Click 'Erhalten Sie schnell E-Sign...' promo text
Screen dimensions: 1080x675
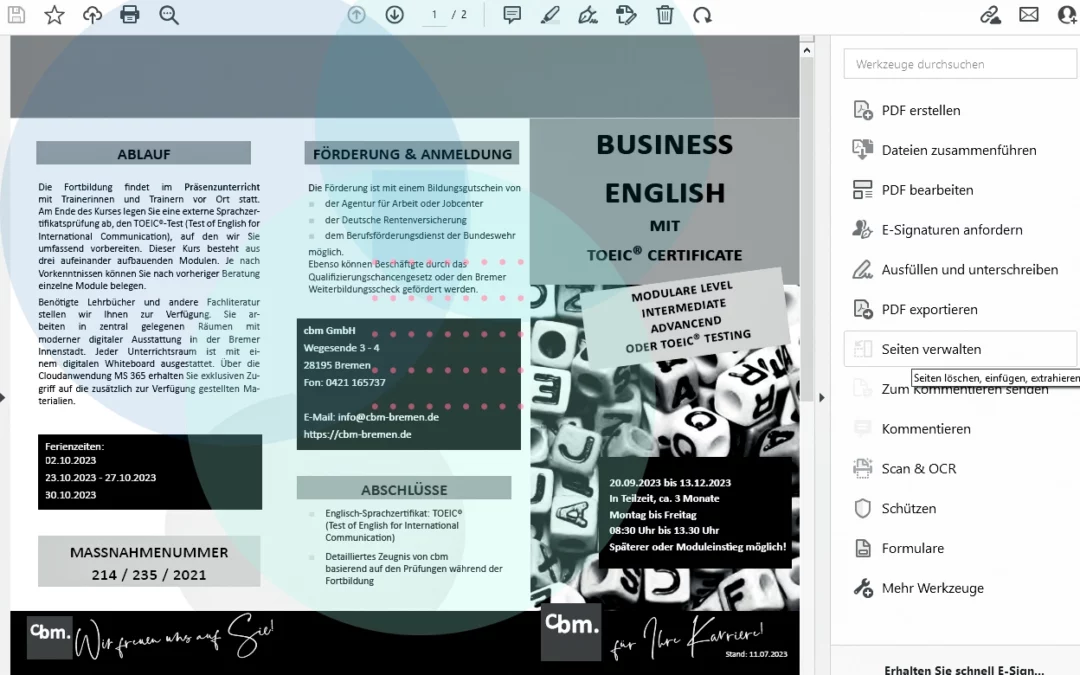(964, 669)
